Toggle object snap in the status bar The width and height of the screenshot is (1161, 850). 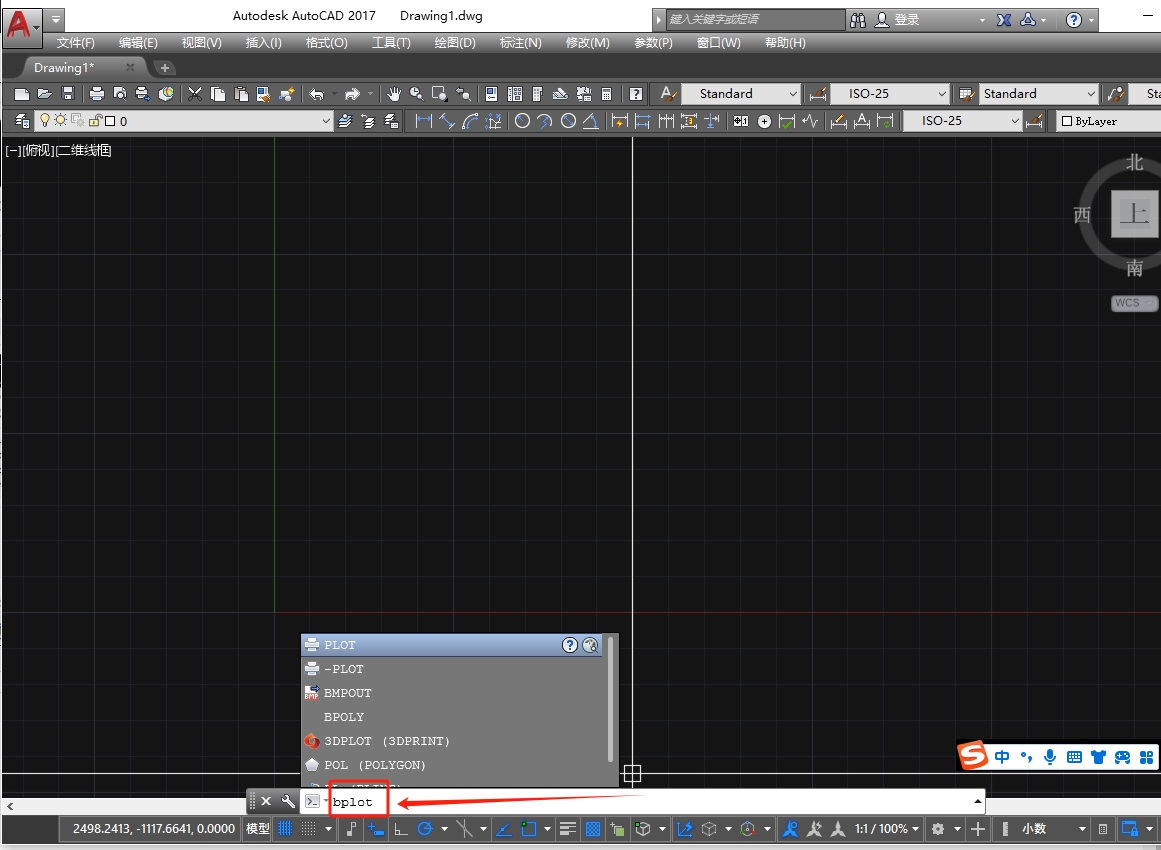[528, 829]
